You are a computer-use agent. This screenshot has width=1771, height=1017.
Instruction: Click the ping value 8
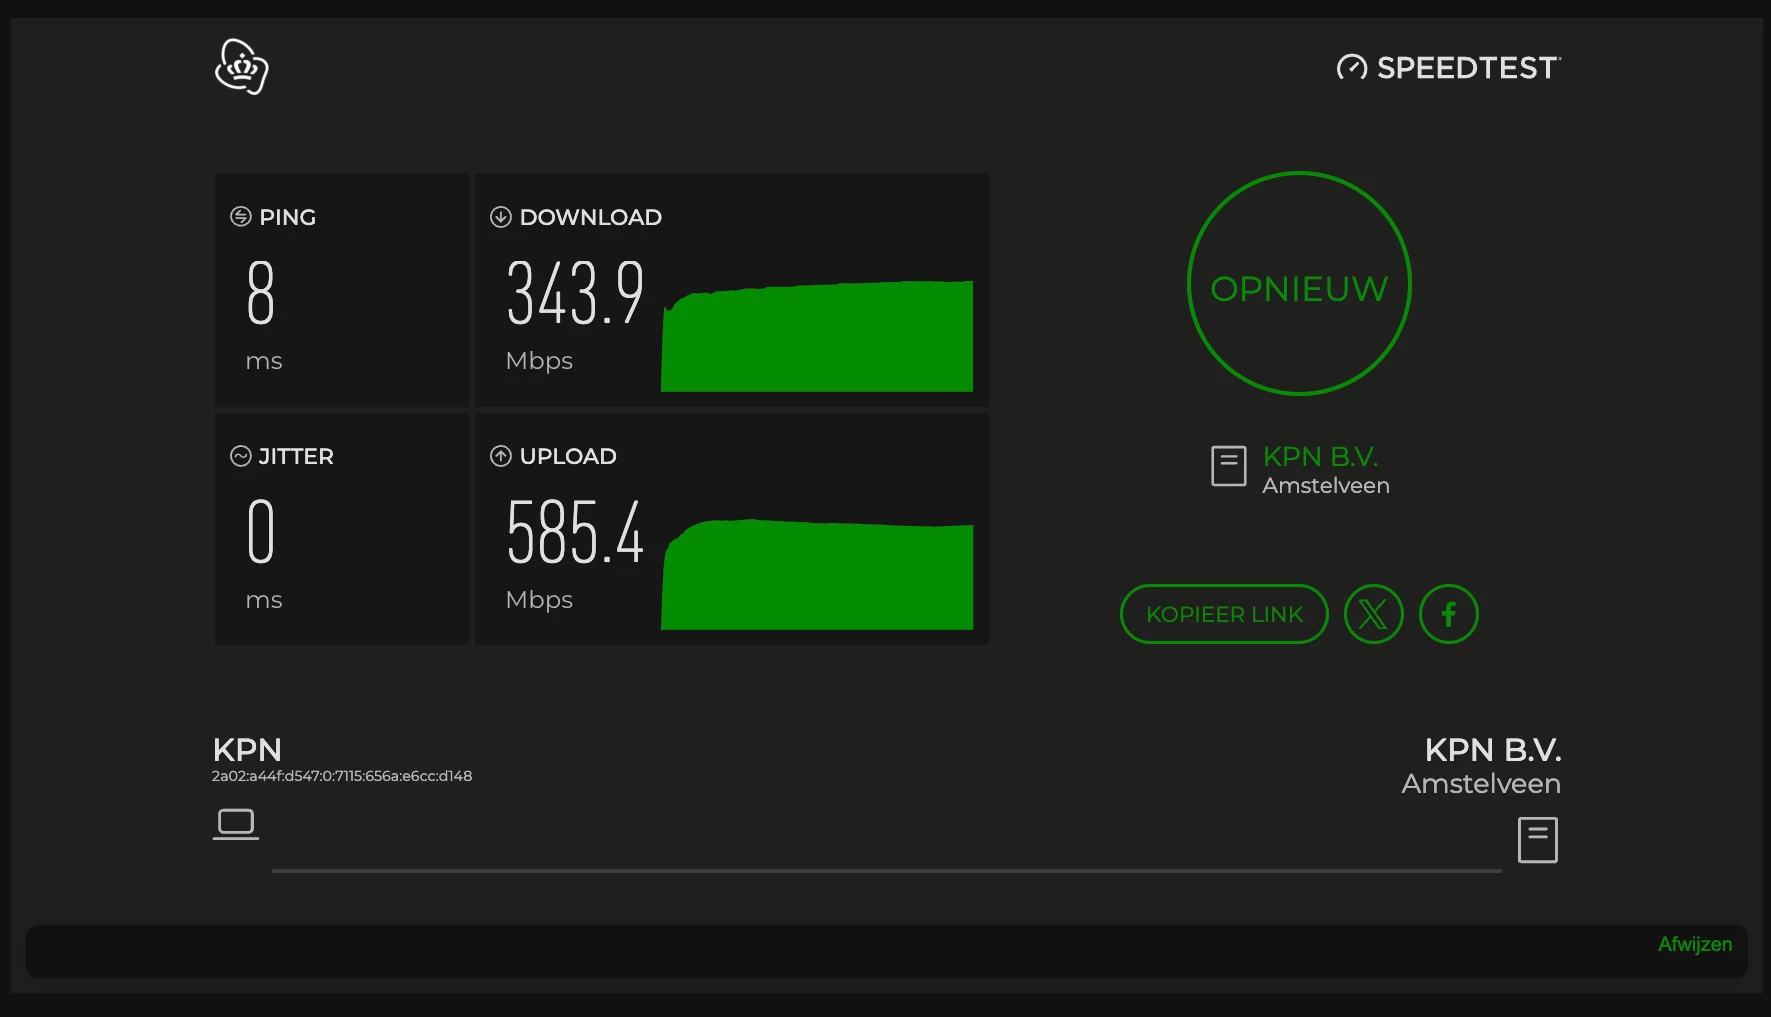tap(261, 293)
